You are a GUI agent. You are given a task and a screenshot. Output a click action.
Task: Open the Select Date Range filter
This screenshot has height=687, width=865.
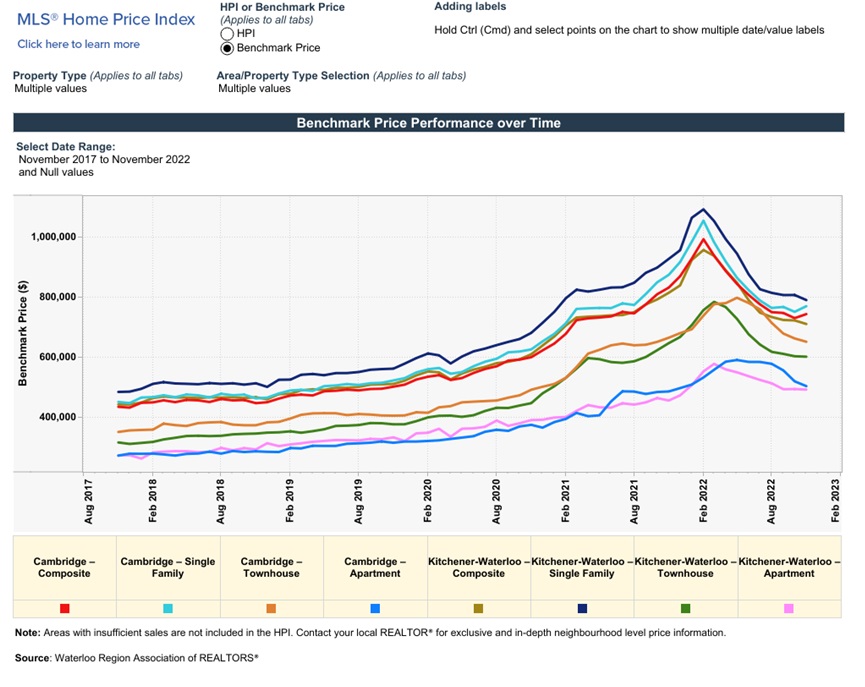(x=103, y=160)
